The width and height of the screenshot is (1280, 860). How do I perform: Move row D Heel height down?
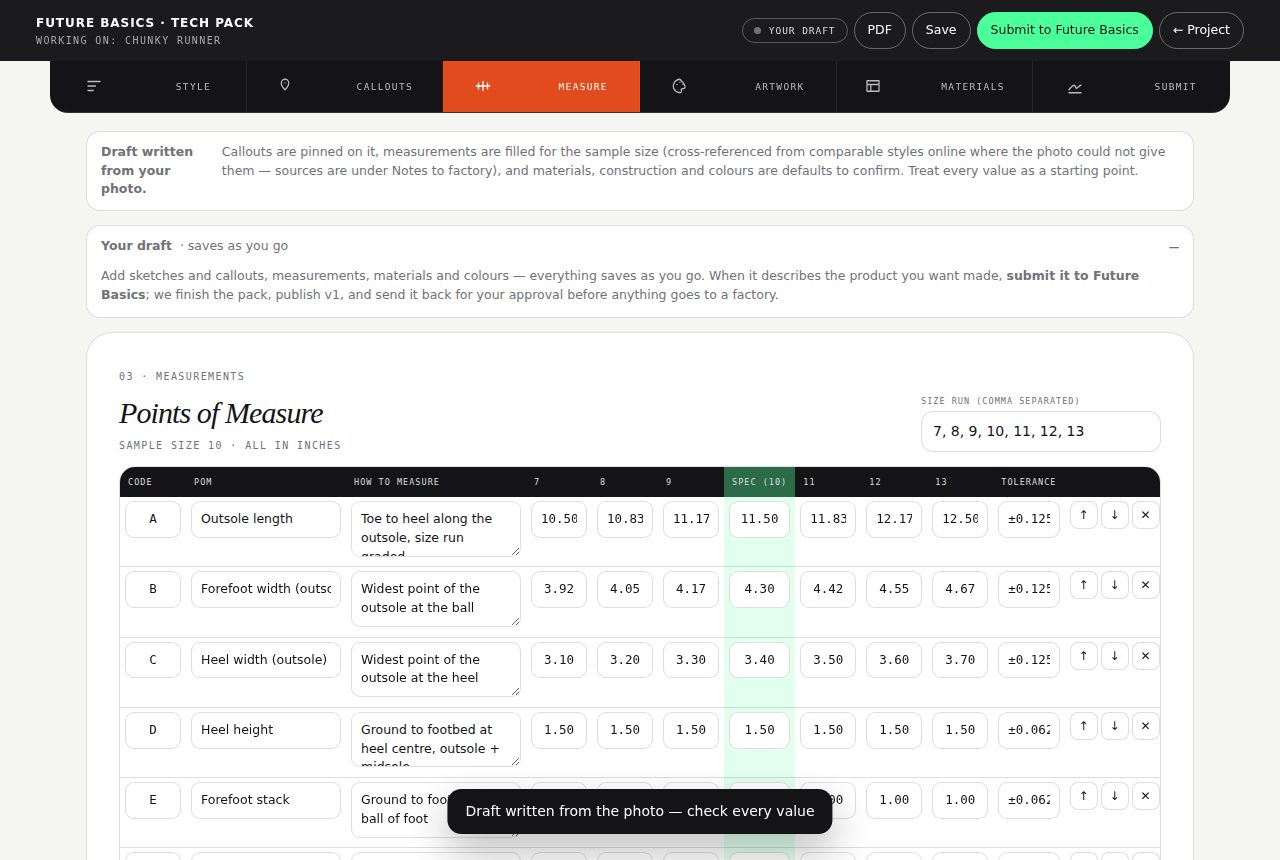click(x=1115, y=726)
